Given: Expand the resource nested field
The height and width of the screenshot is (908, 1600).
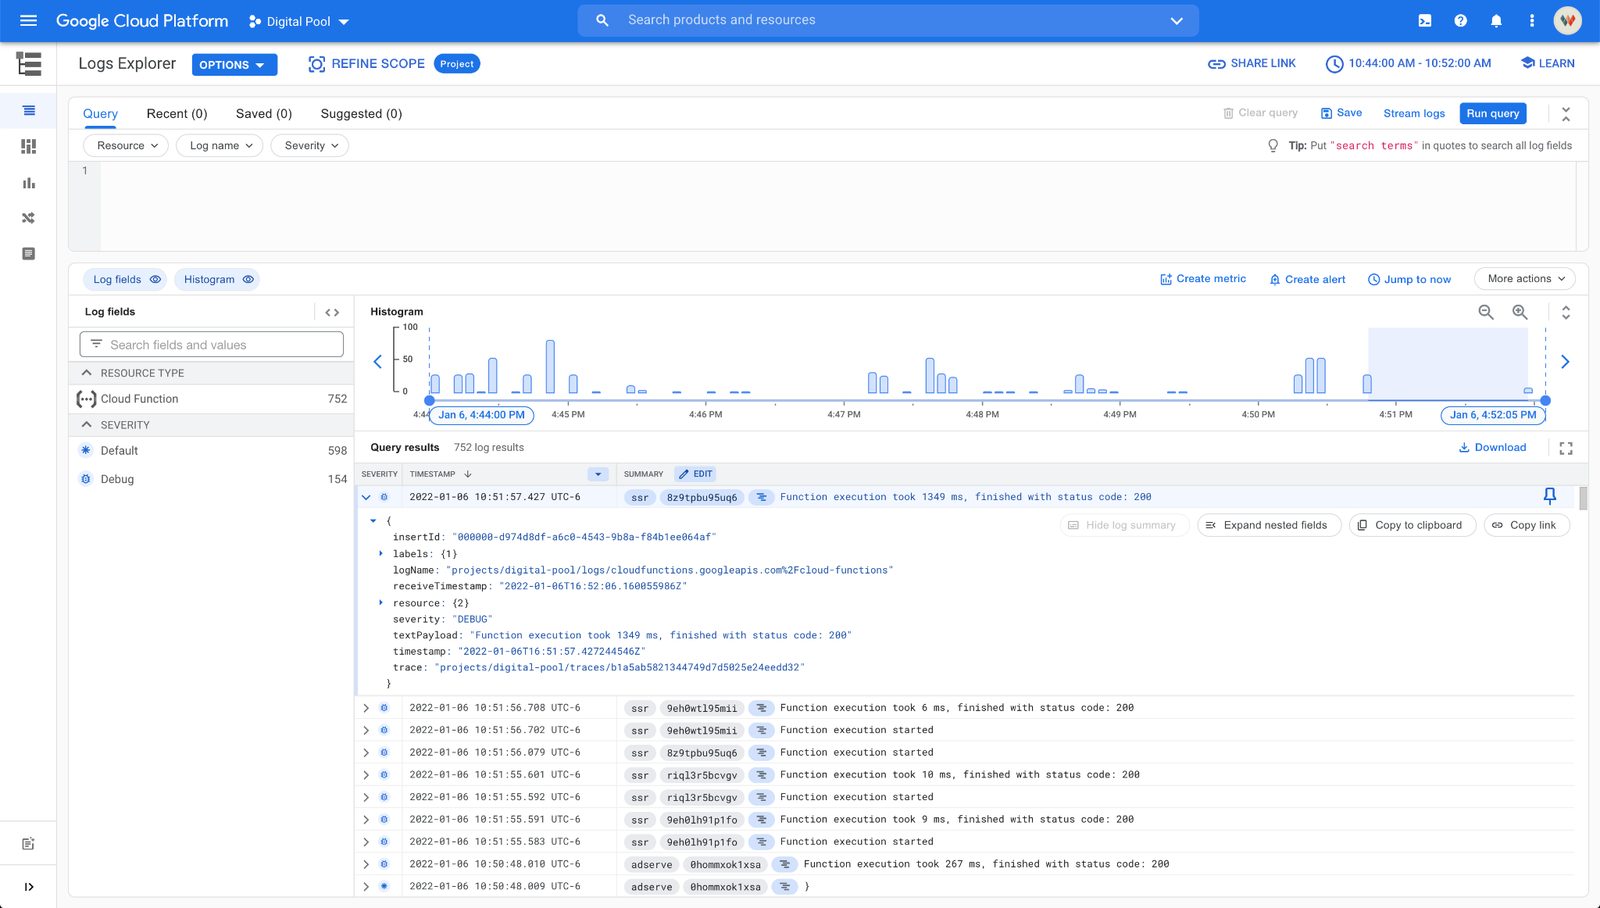Looking at the screenshot, I should [381, 603].
